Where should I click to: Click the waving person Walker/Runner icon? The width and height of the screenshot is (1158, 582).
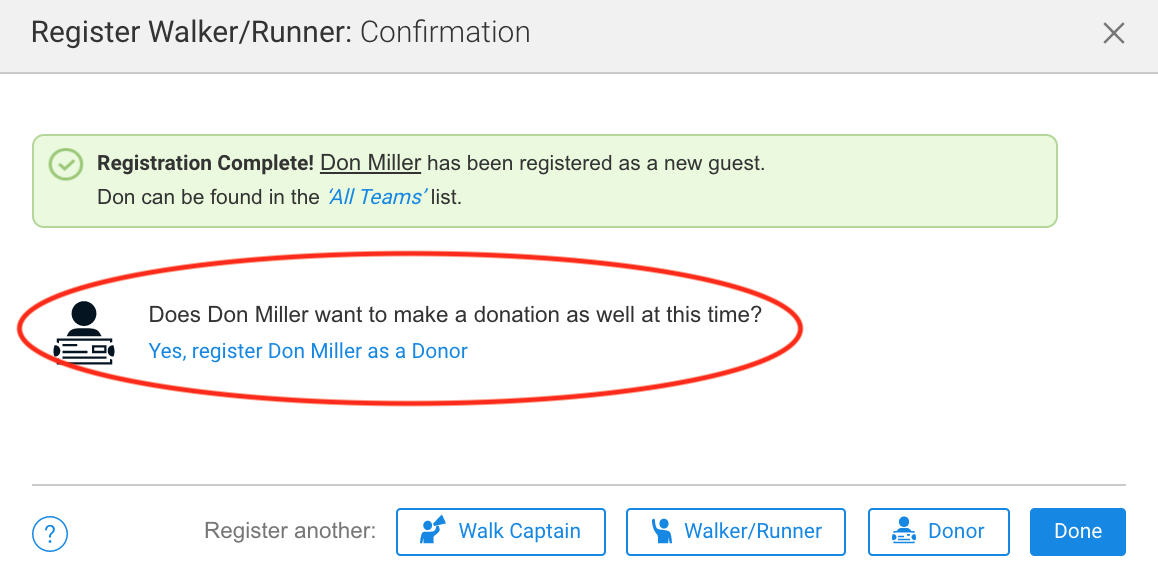(x=661, y=531)
